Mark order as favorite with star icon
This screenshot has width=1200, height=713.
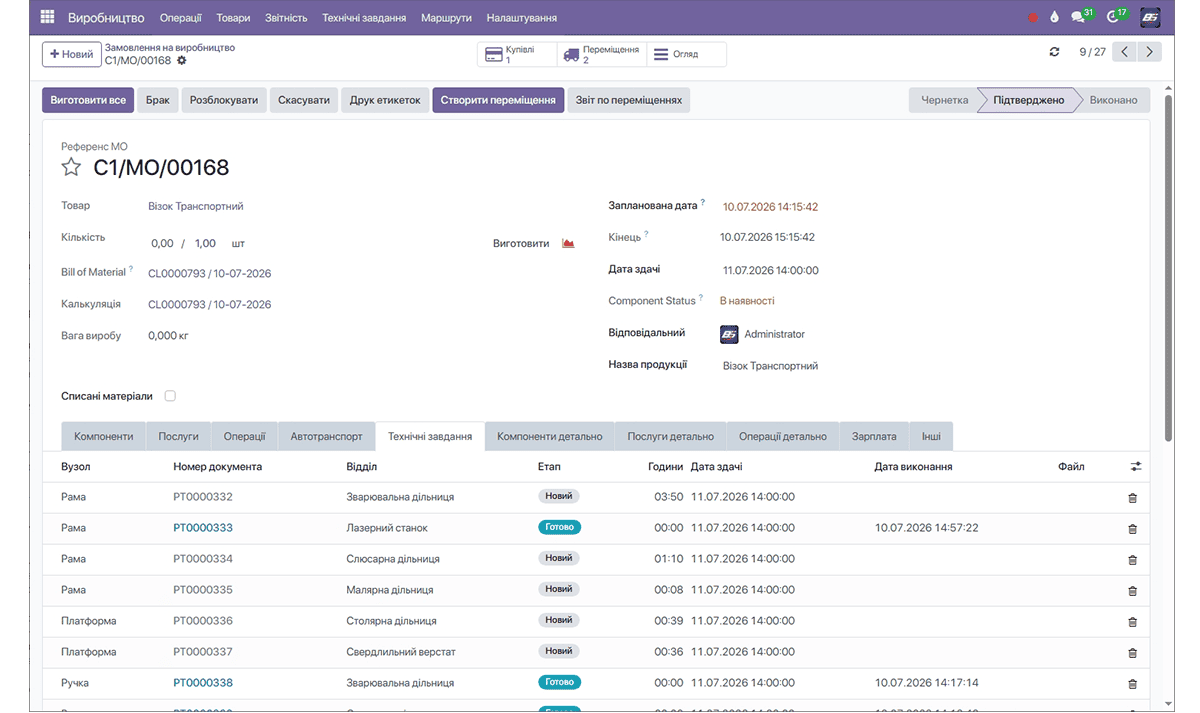click(x=71, y=167)
